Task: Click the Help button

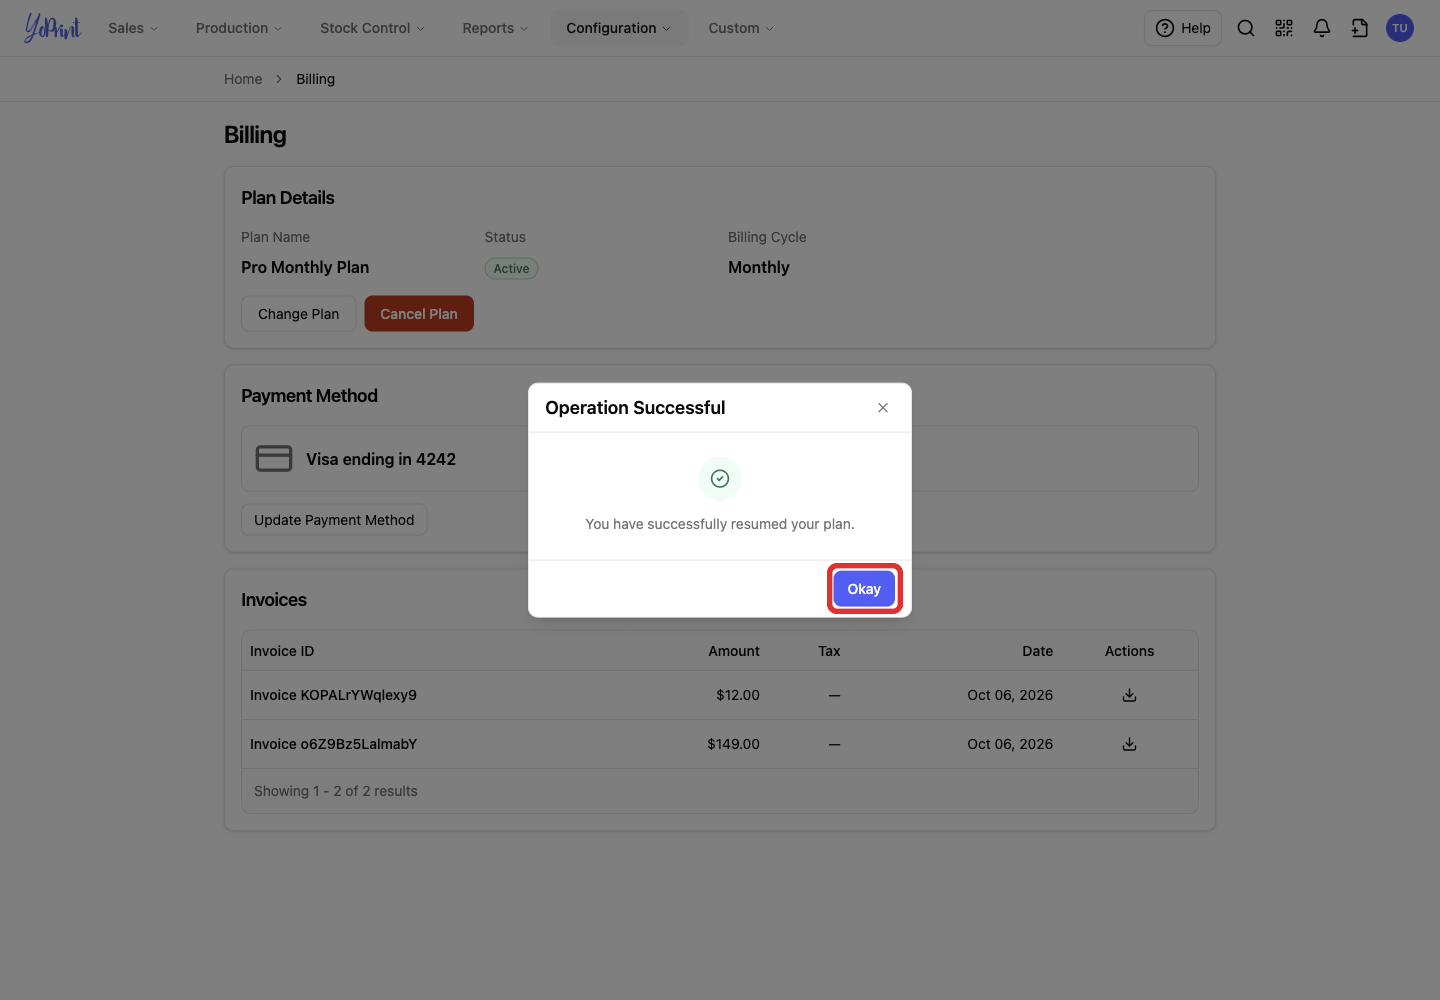Action: pos(1183,28)
